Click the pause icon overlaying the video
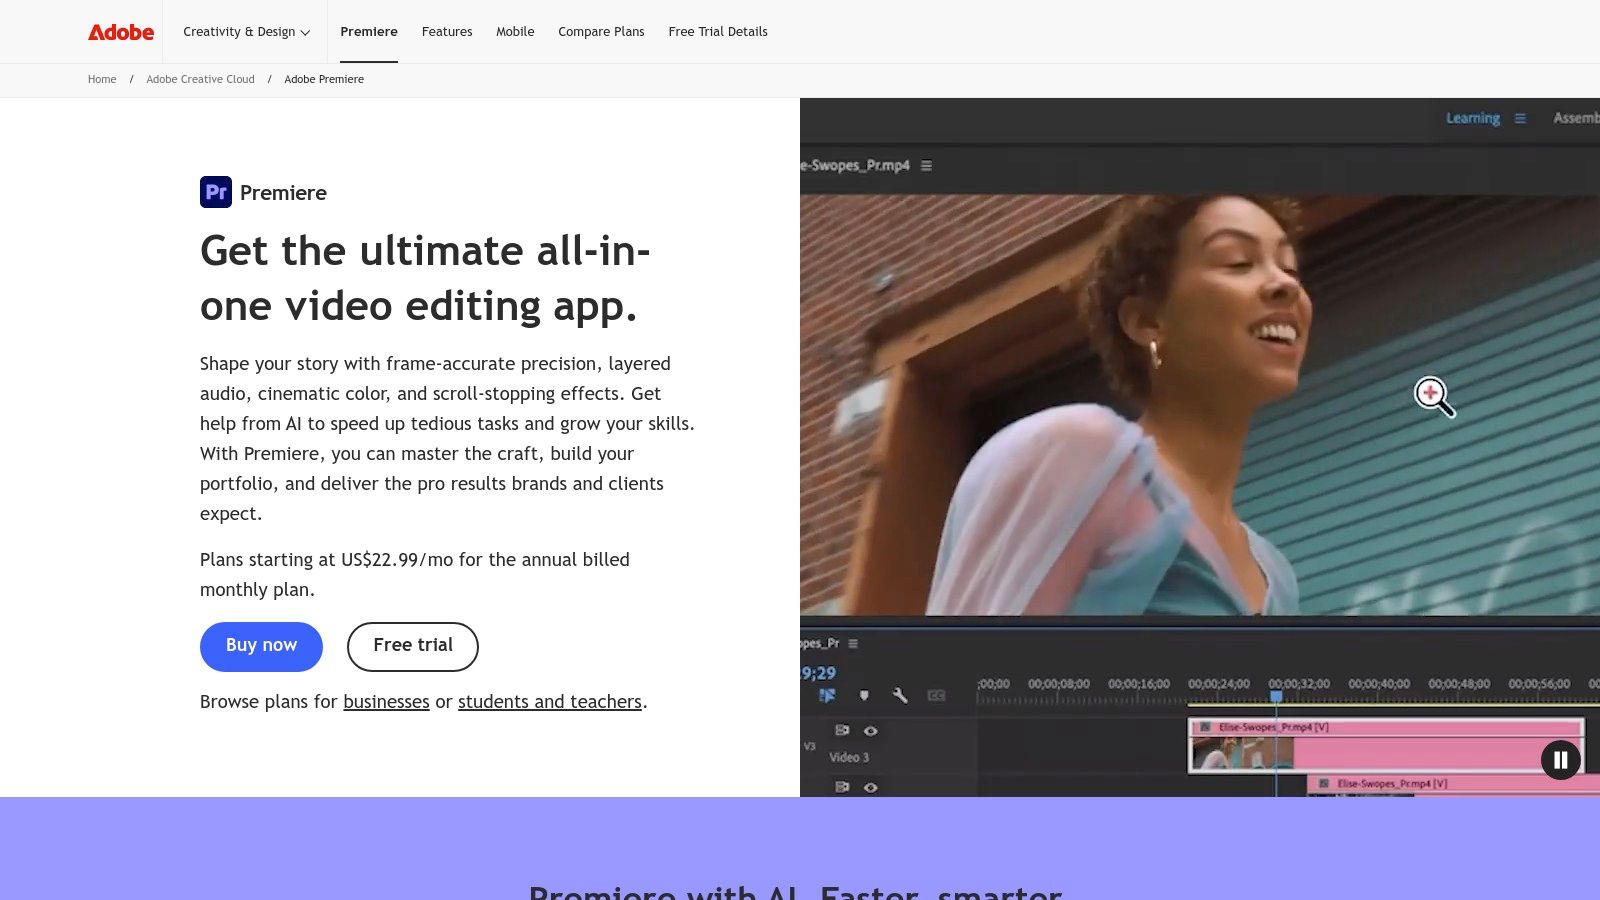The width and height of the screenshot is (1600, 900). (1560, 760)
